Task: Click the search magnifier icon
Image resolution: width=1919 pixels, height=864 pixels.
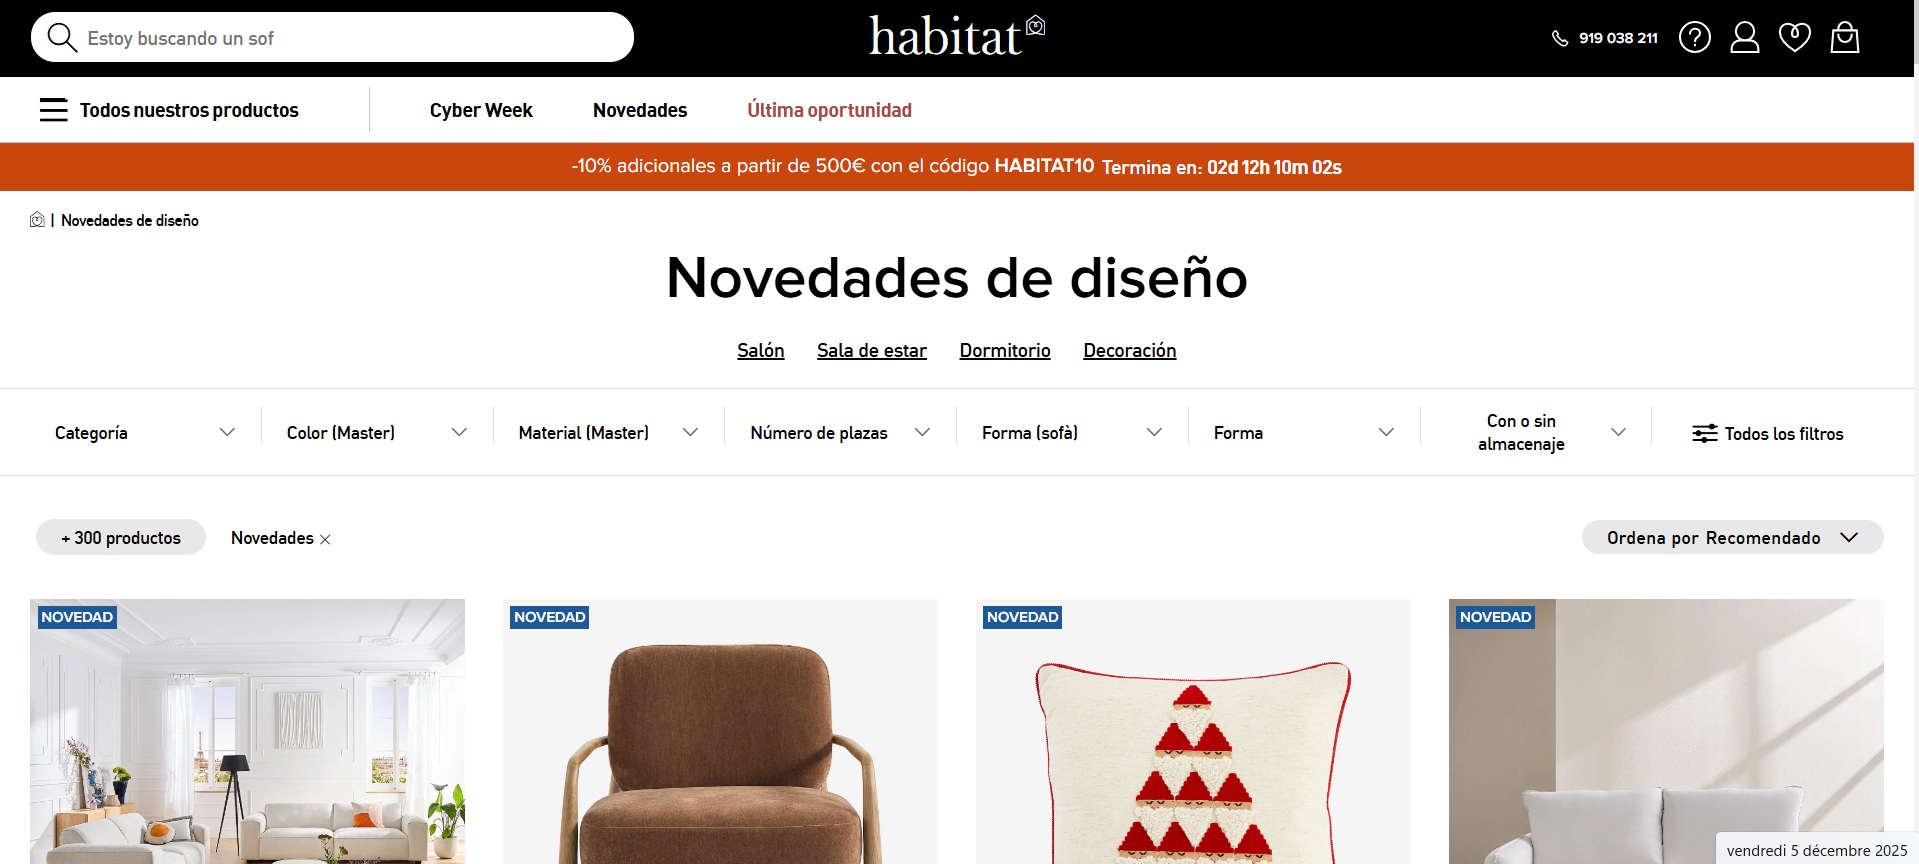Action: [62, 38]
